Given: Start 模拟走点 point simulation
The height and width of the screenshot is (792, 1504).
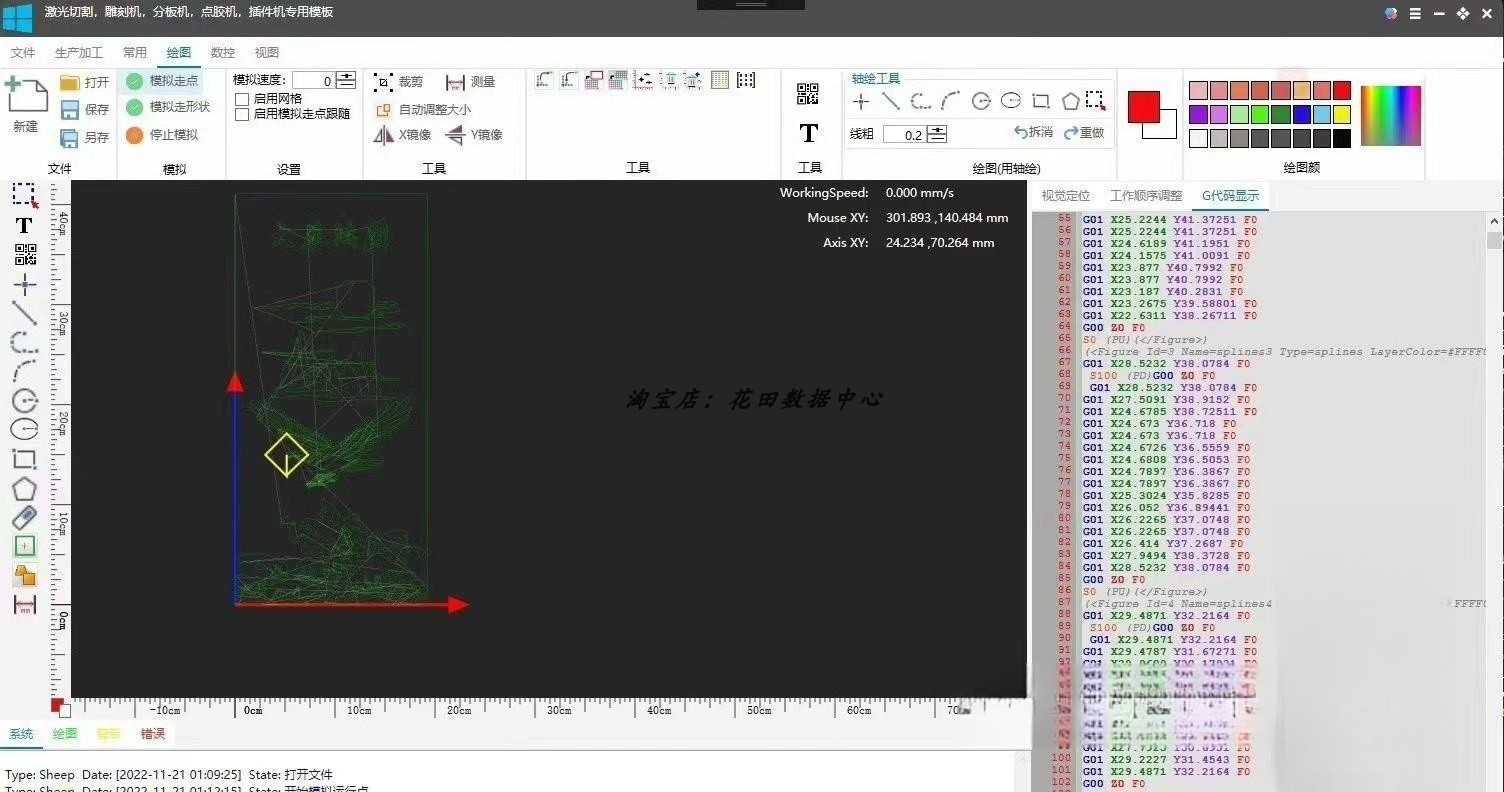Looking at the screenshot, I should pos(163,81).
